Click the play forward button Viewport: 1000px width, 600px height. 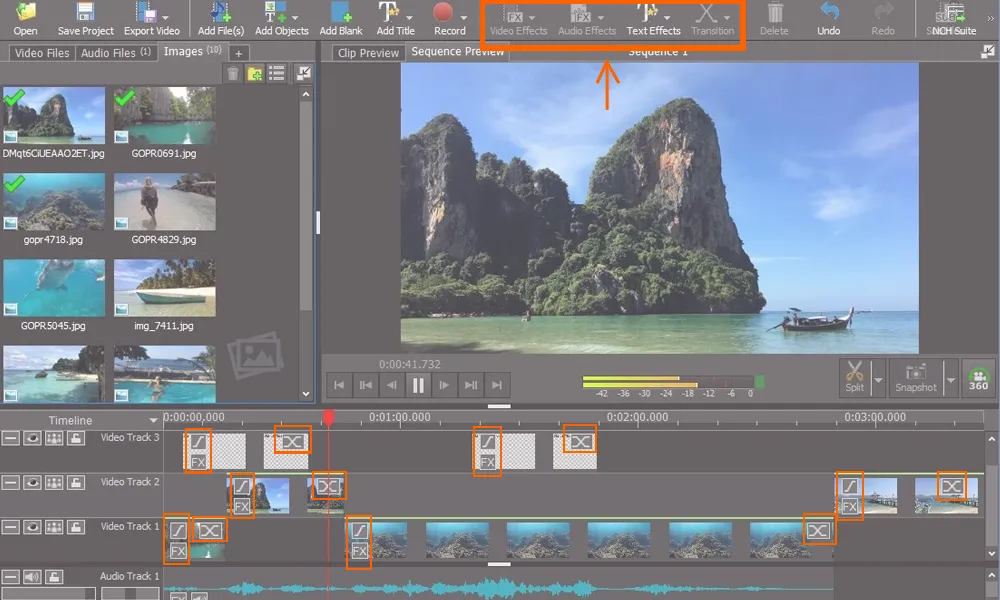tap(445, 385)
